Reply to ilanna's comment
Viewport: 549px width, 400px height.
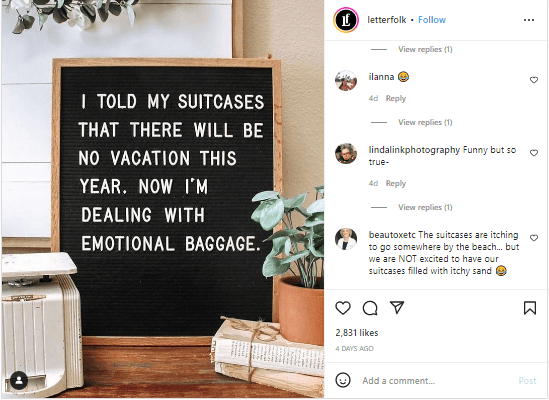[x=396, y=98]
